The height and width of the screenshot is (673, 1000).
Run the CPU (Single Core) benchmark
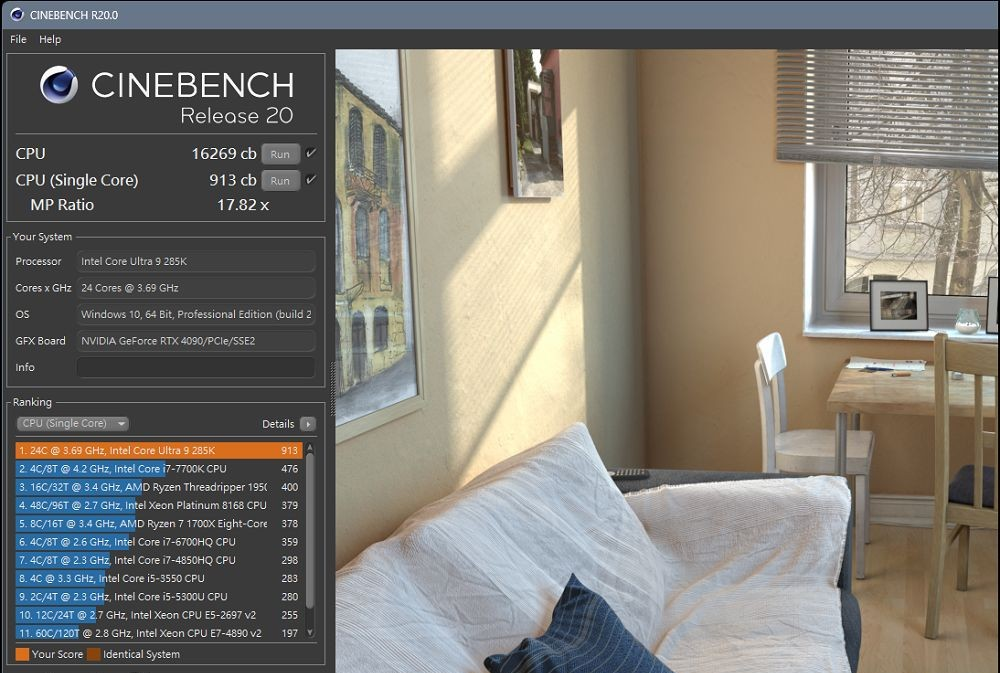pyautogui.click(x=280, y=181)
